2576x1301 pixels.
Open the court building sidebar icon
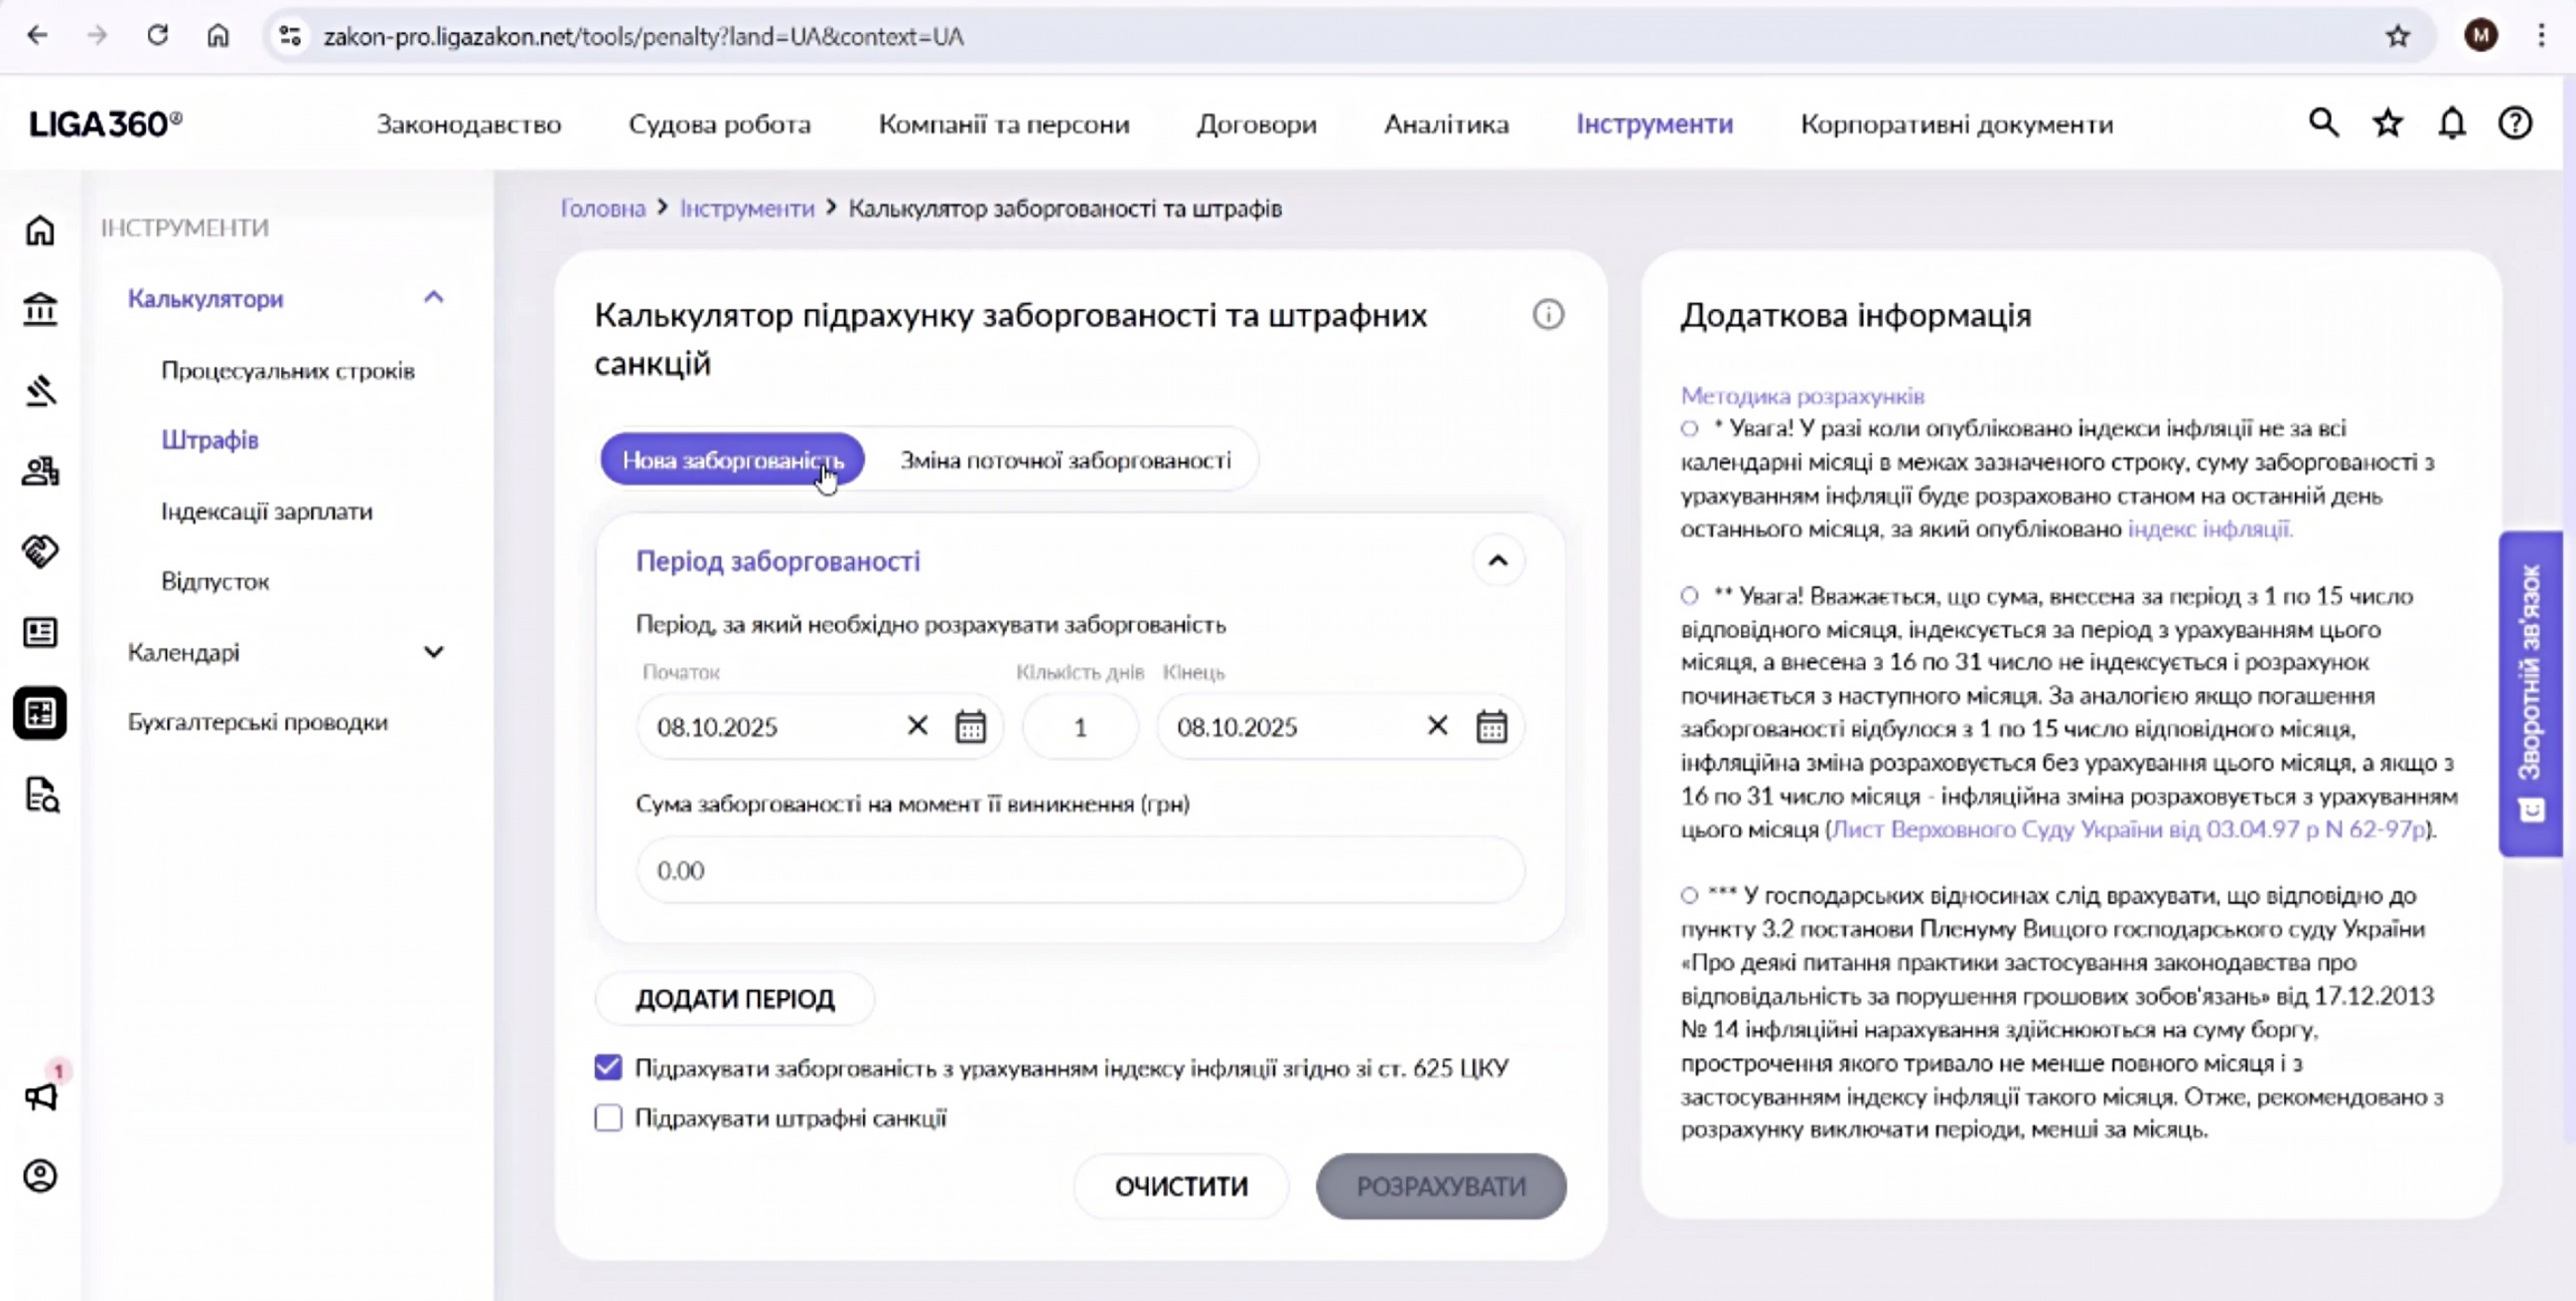pos(40,309)
